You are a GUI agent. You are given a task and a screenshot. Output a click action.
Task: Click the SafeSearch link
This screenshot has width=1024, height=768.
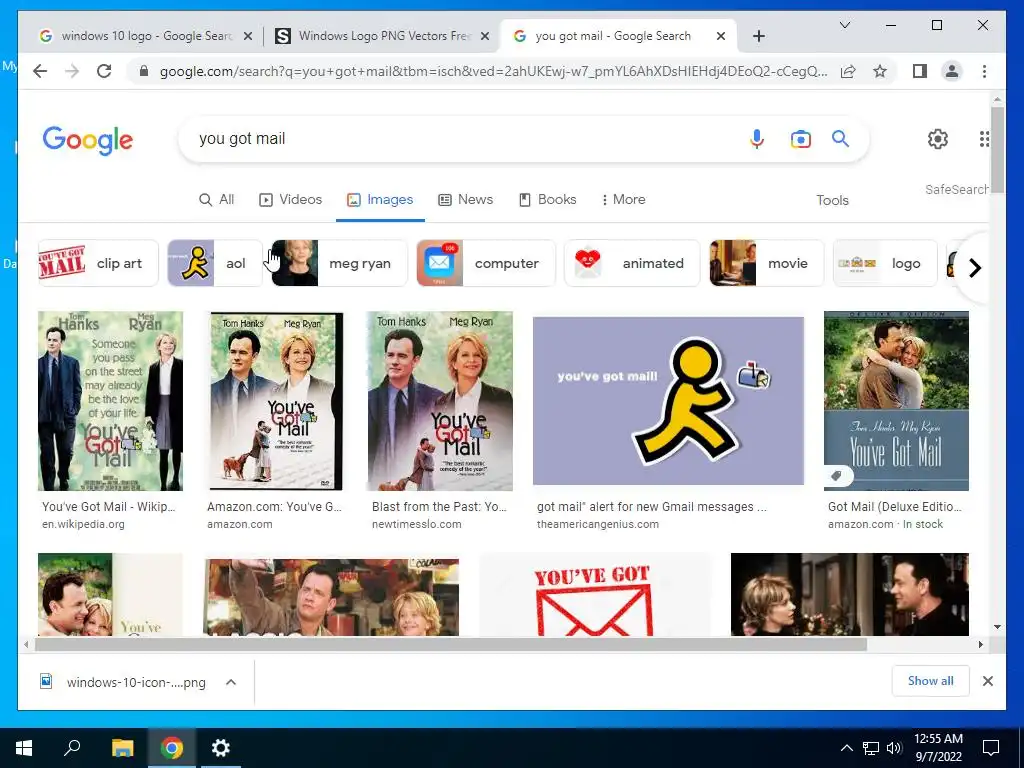pos(956,189)
